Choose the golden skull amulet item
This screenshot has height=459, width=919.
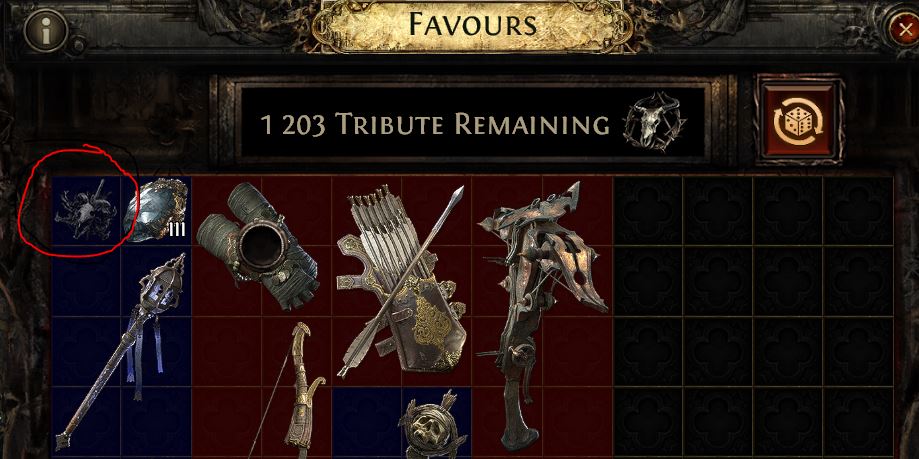pos(433,427)
